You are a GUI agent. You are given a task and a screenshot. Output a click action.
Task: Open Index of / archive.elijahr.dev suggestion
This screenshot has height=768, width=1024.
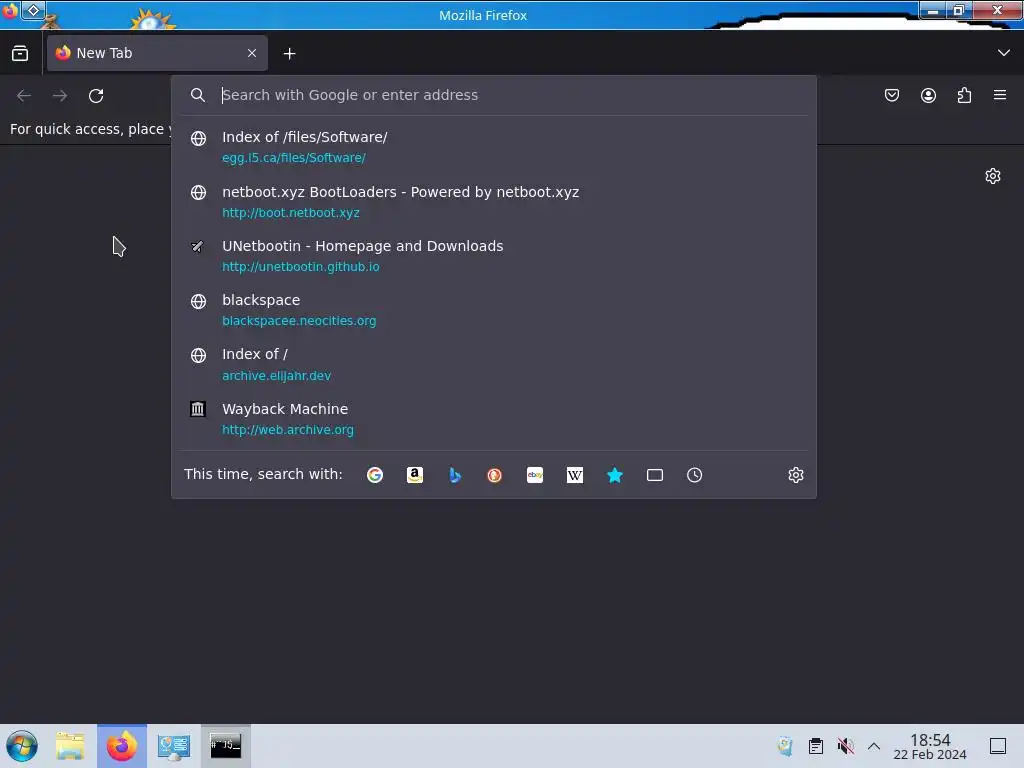494,364
